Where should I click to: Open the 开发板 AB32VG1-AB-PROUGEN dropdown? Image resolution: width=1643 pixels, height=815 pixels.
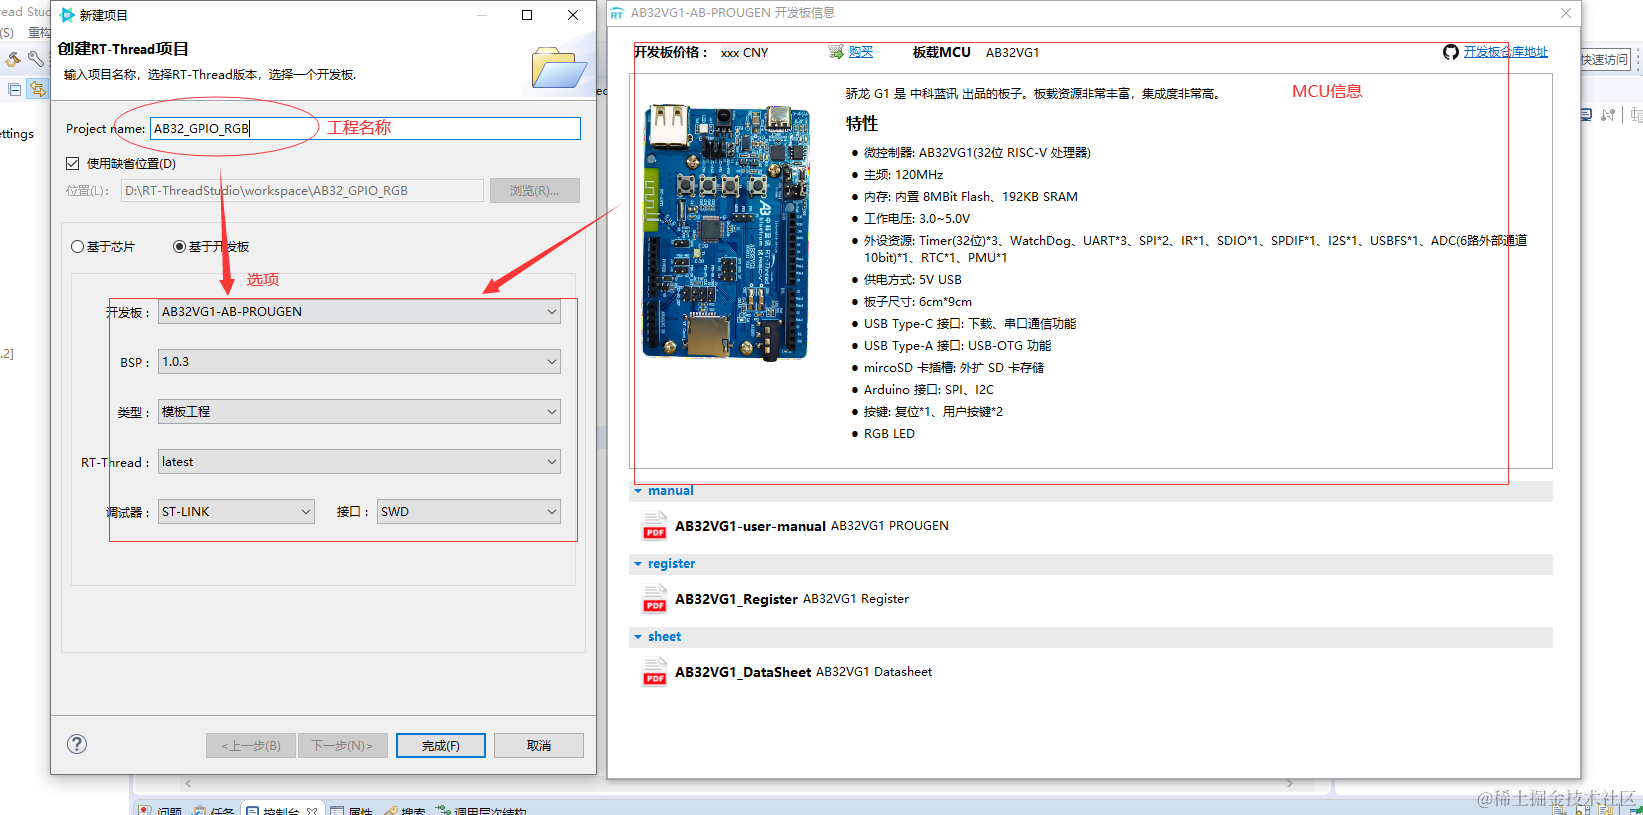tap(359, 312)
